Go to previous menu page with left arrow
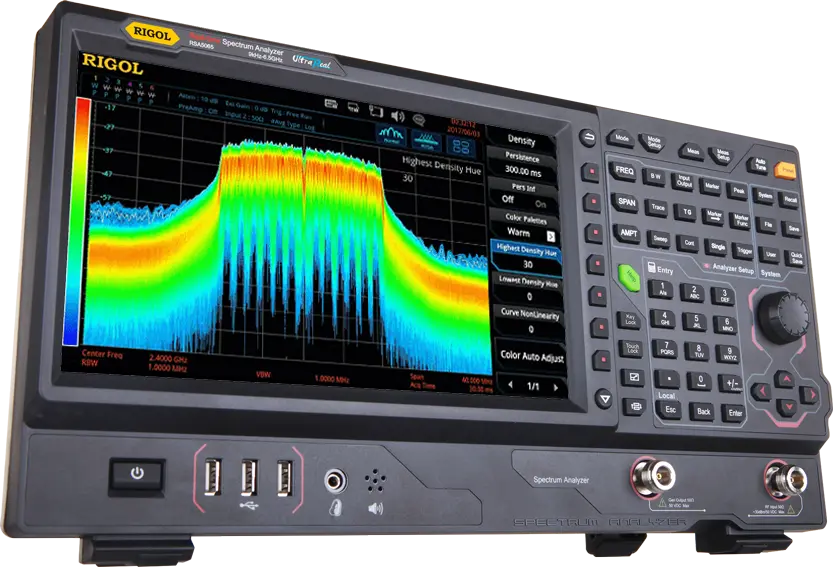 (510, 384)
